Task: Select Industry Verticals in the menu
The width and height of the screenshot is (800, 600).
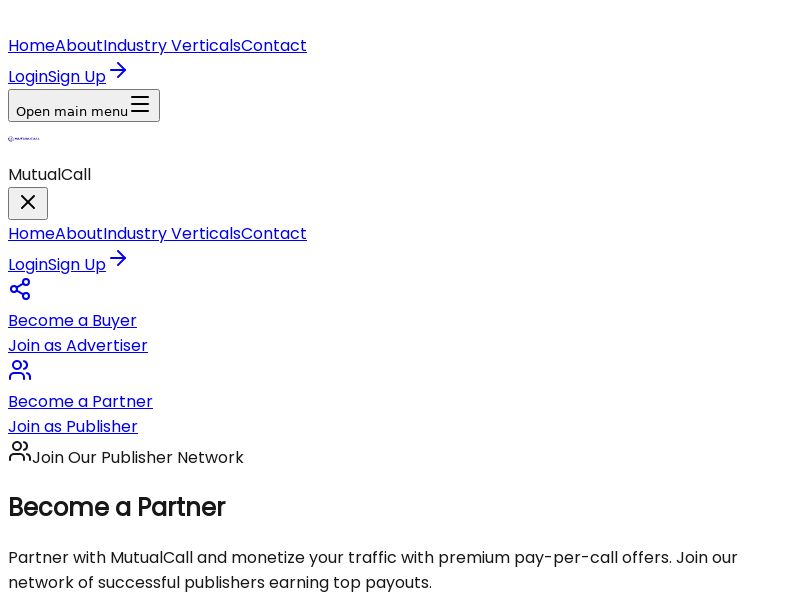Action: point(171,45)
